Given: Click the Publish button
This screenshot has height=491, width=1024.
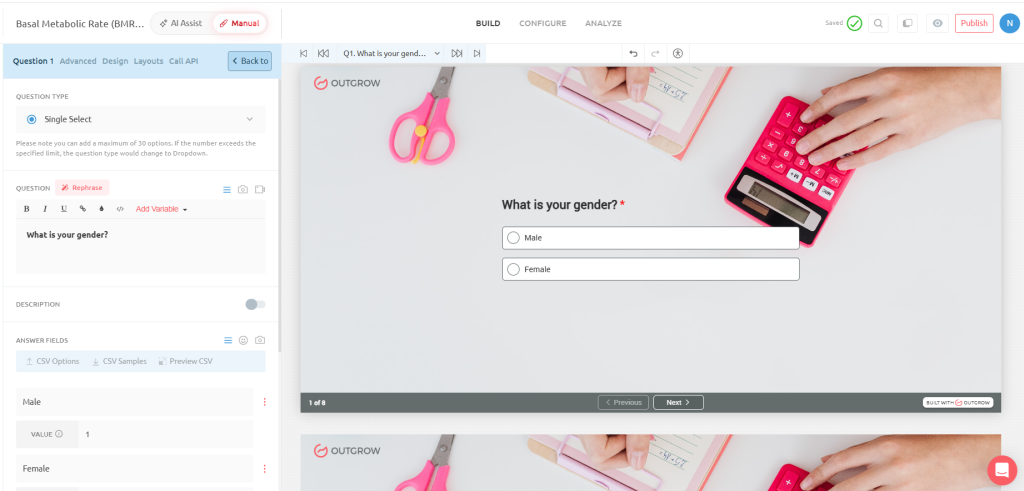Looking at the screenshot, I should (x=974, y=24).
